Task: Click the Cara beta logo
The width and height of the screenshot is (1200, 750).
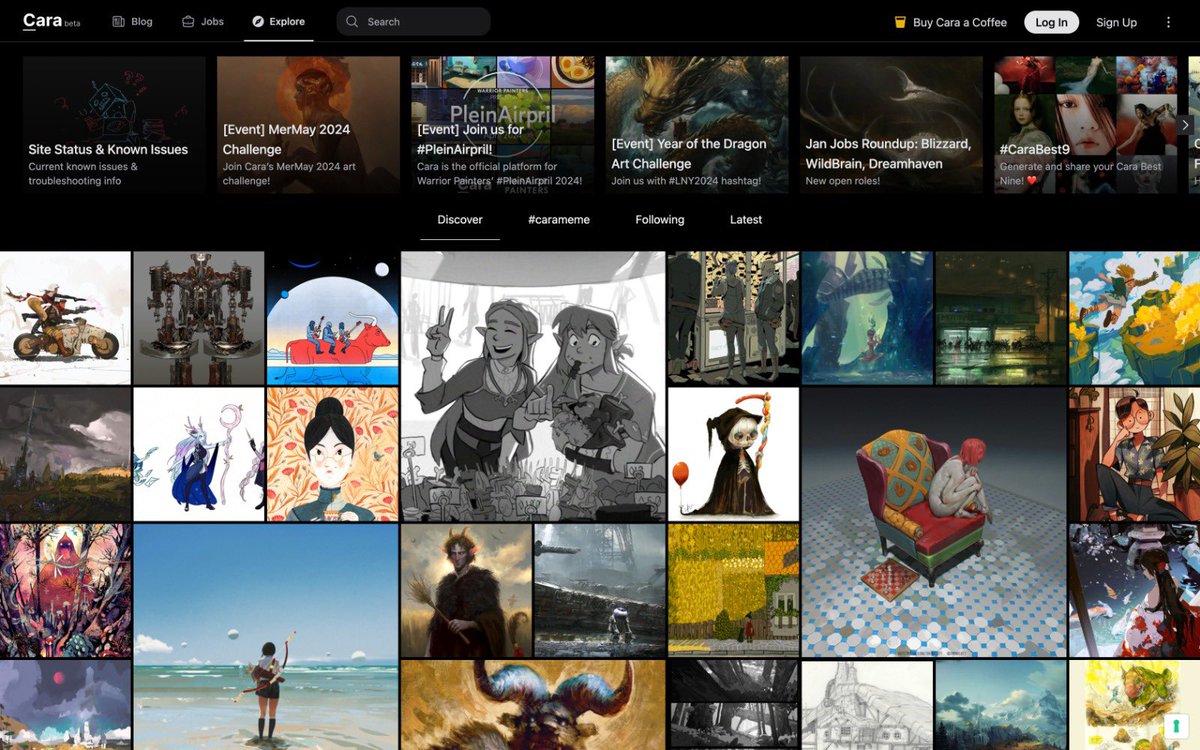Action: click(x=51, y=21)
